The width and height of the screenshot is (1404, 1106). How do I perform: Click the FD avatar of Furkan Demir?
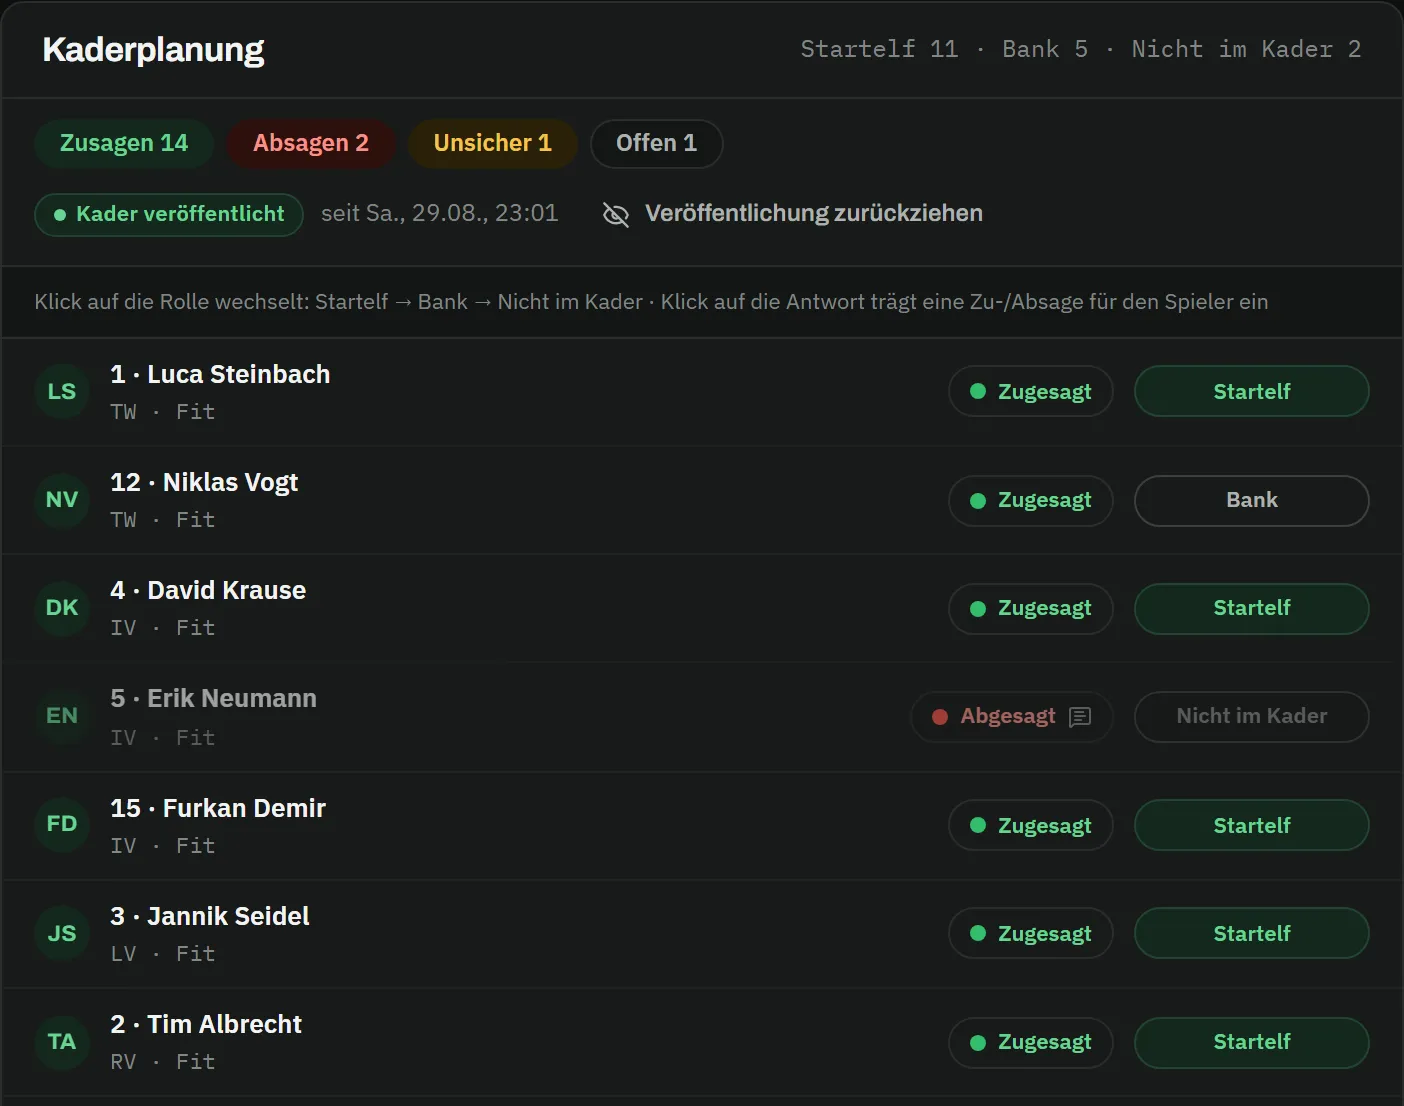pos(62,823)
